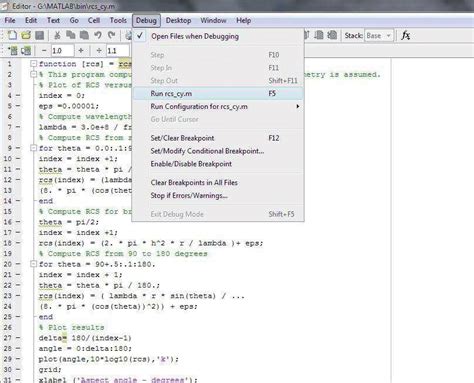Viewport: 474px width, 383px height.
Task: Open the Stack Base dropdown
Action: coord(379,36)
